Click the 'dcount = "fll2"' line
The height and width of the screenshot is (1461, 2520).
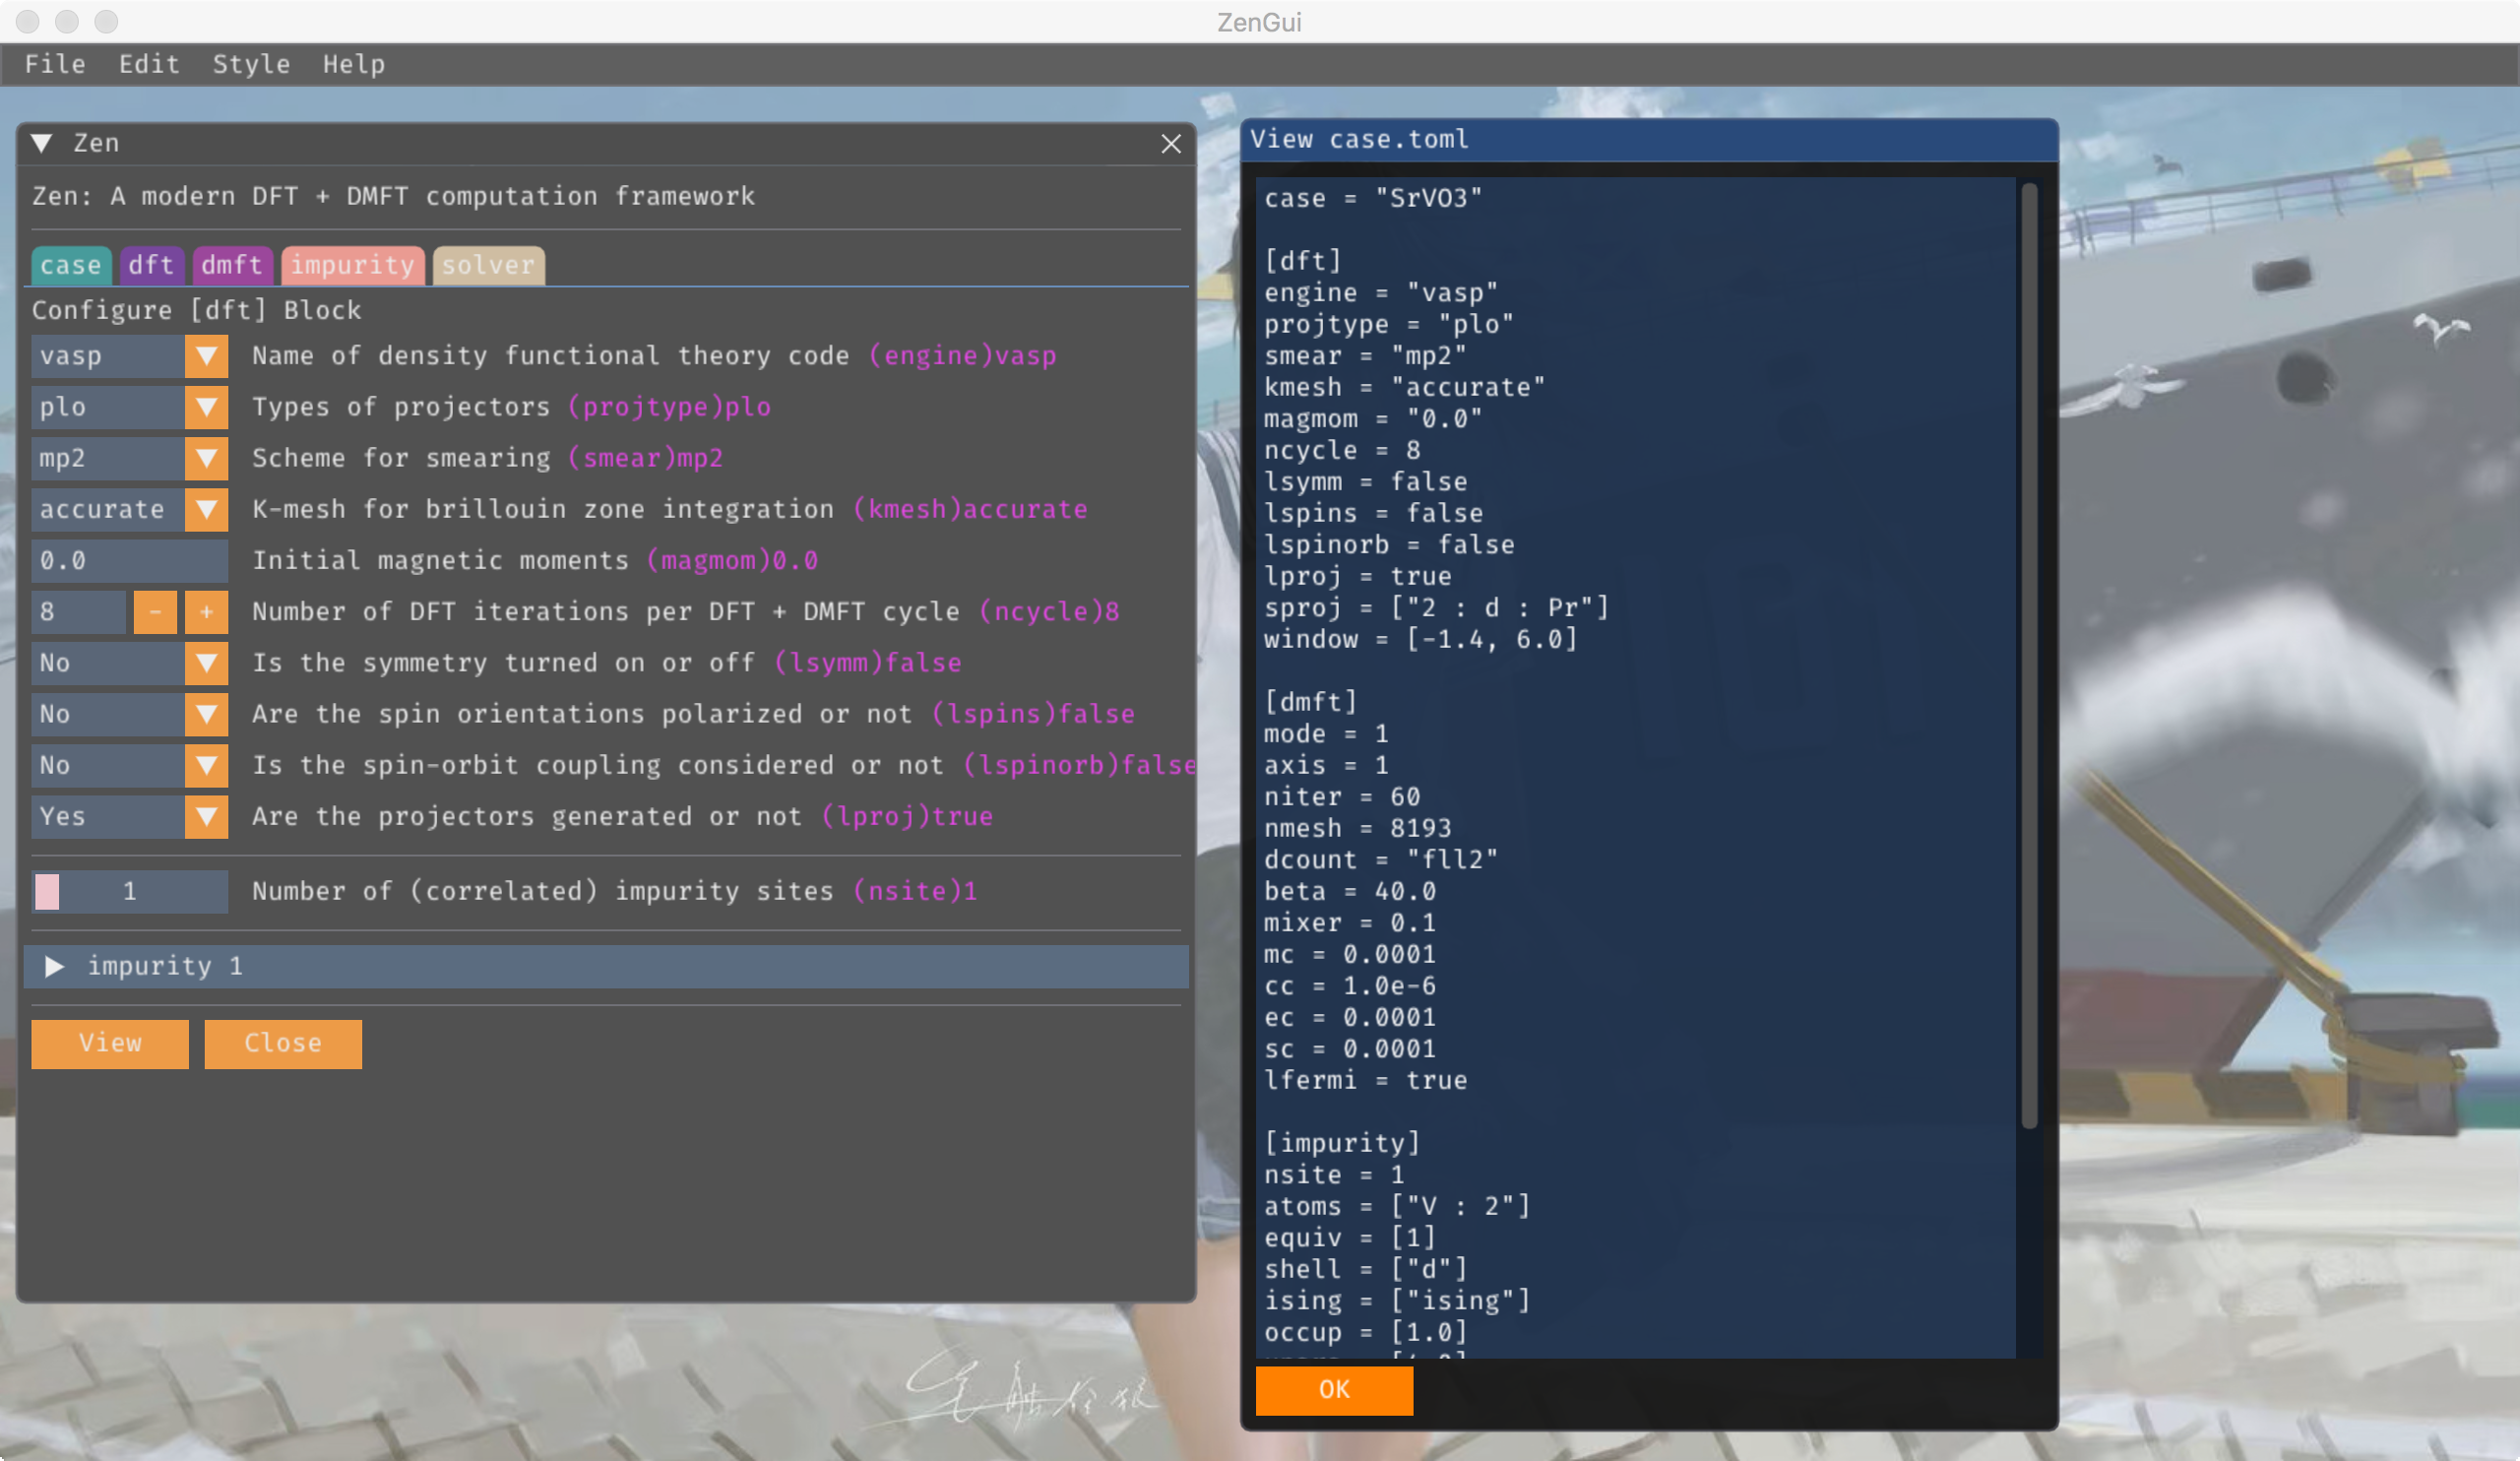[1380, 860]
